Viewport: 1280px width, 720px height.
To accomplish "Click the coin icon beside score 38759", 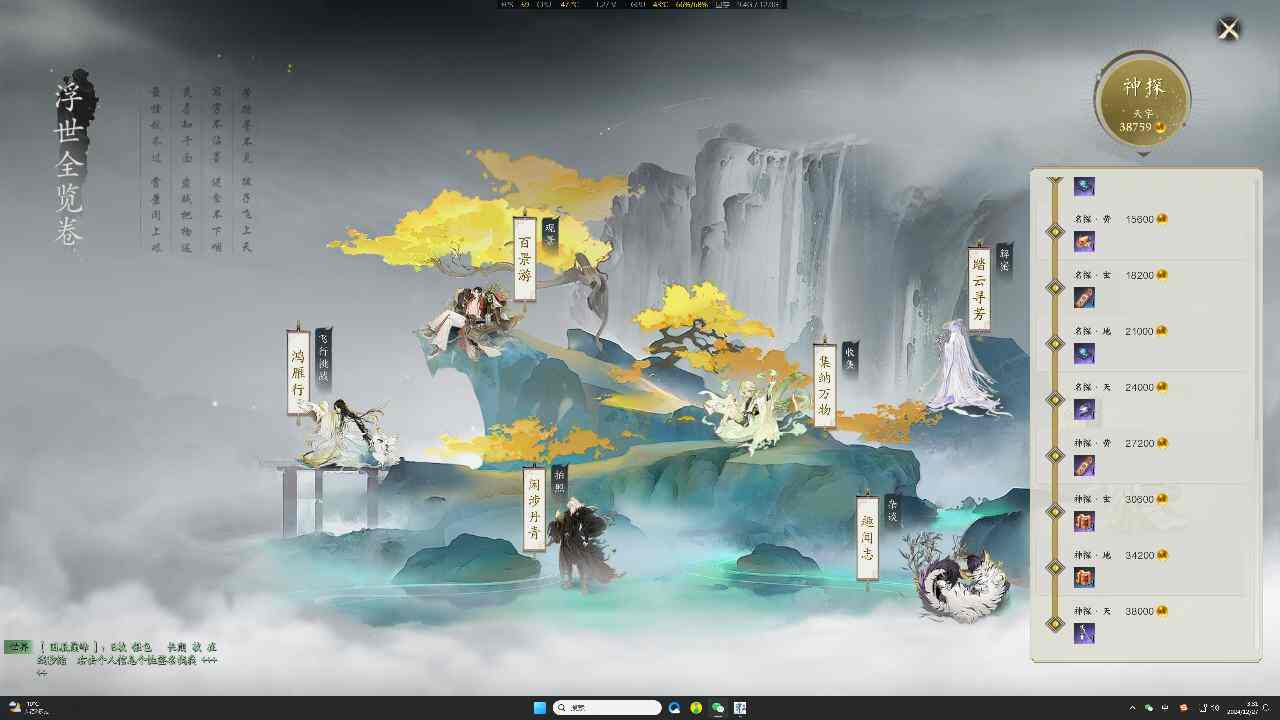I will point(1160,127).
